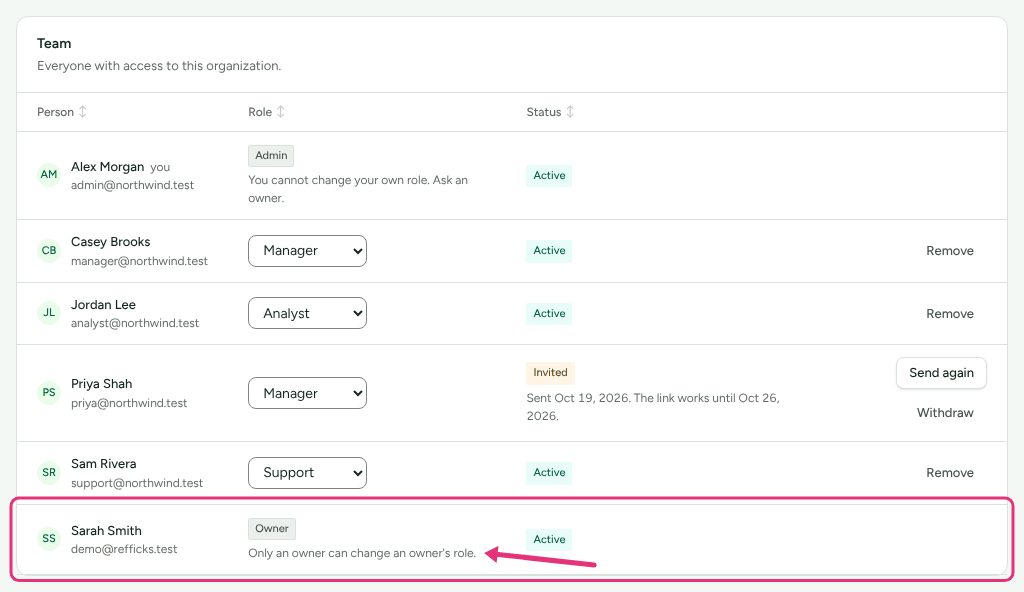This screenshot has height=592, width=1024.
Task: Open the role dropdown for Jordan Lee
Action: pos(307,313)
